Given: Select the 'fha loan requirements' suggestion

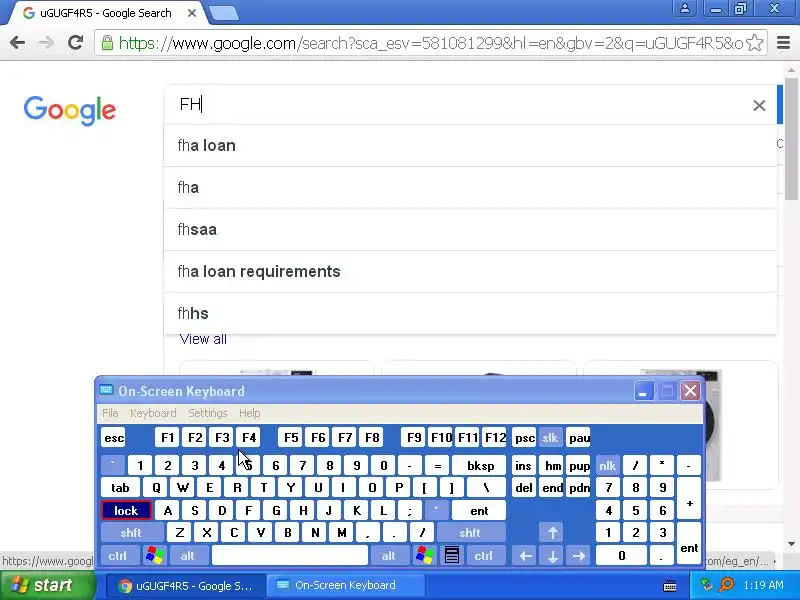Looking at the screenshot, I should click(x=470, y=271).
